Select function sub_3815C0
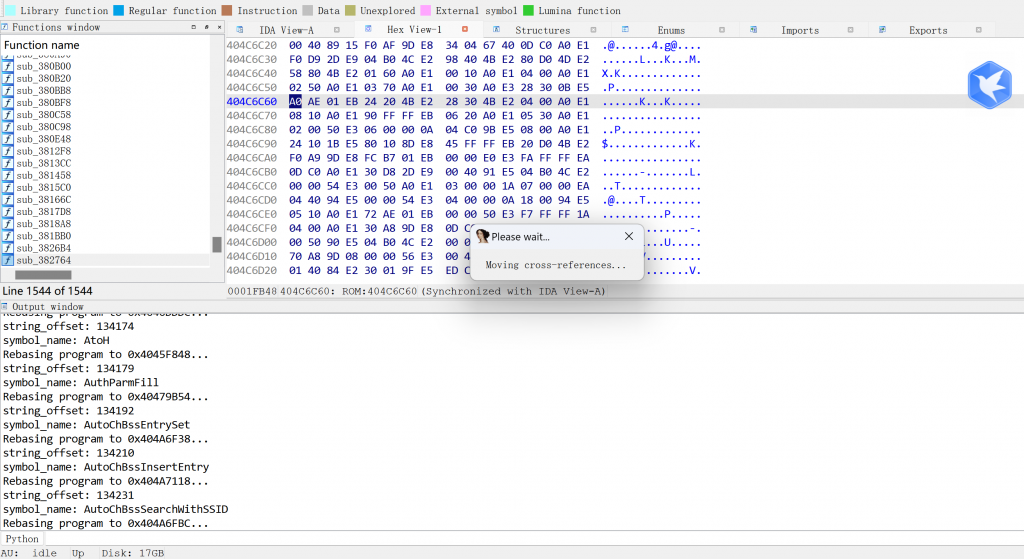The width and height of the screenshot is (1024, 559). (x=43, y=187)
